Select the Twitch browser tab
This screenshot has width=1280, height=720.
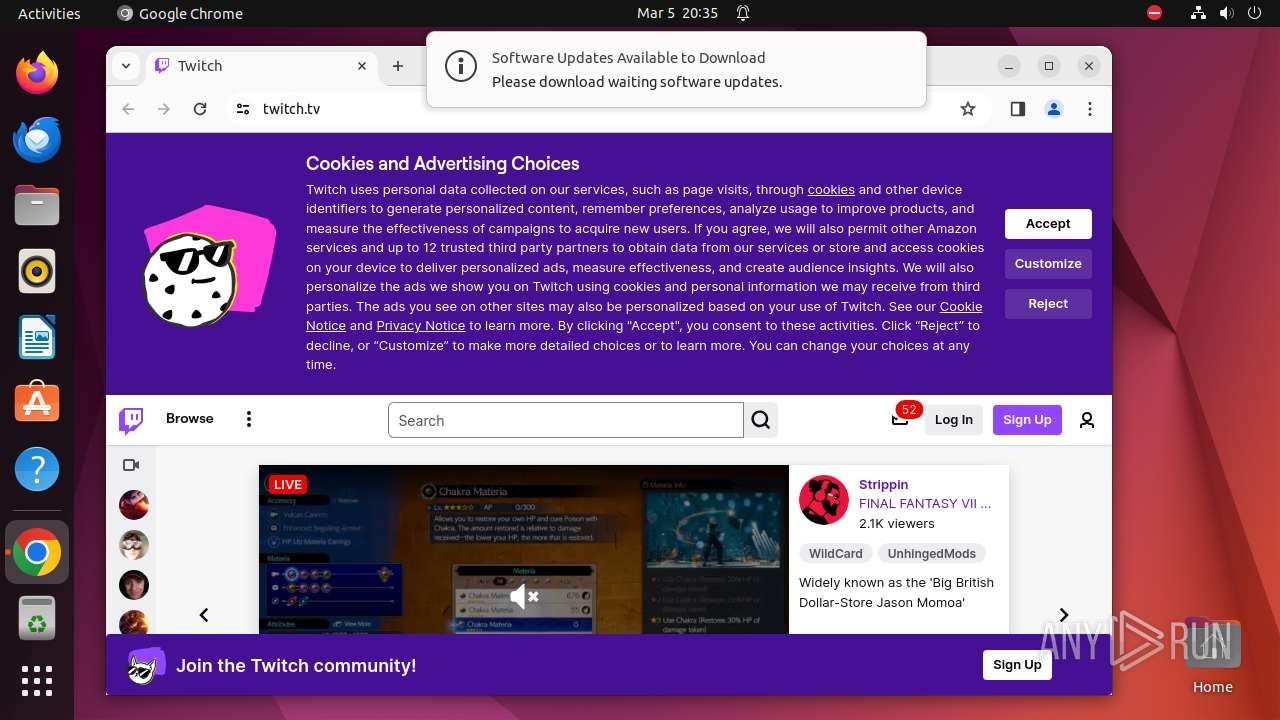262,66
